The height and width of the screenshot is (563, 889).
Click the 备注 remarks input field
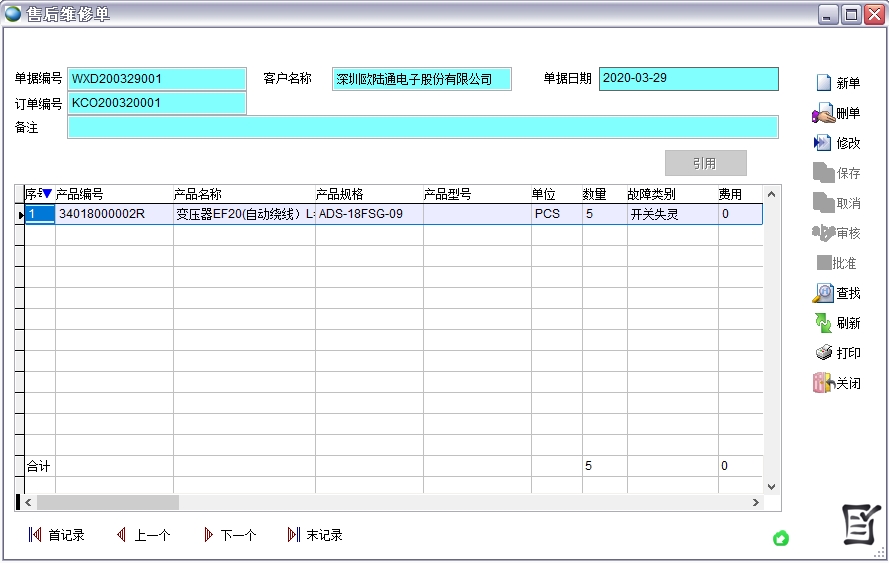422,127
